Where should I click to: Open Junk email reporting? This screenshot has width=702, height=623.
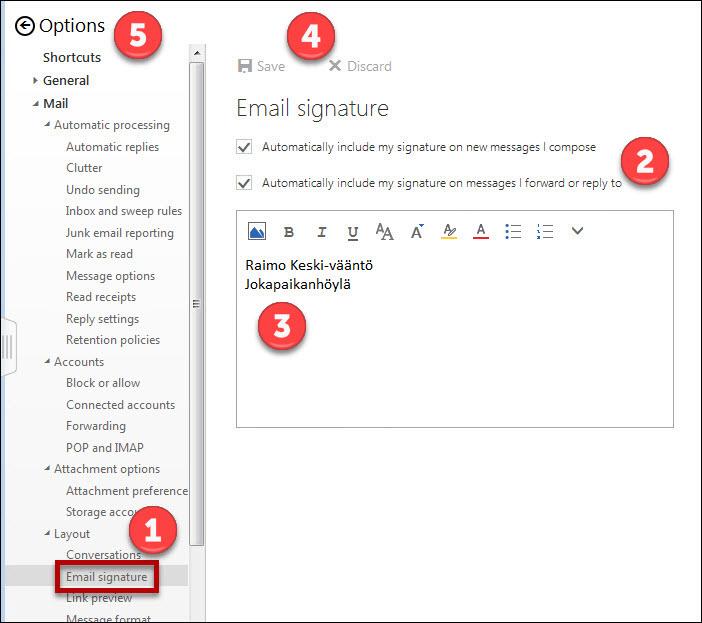(120, 233)
